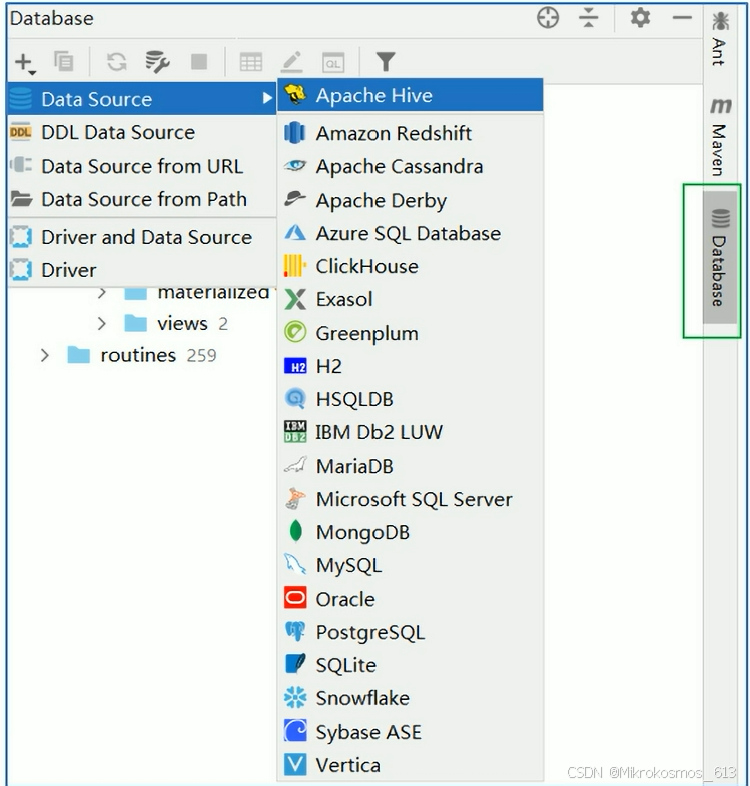This screenshot has height=786, width=750.
Task: Click the add new data source plus button
Action: point(25,63)
